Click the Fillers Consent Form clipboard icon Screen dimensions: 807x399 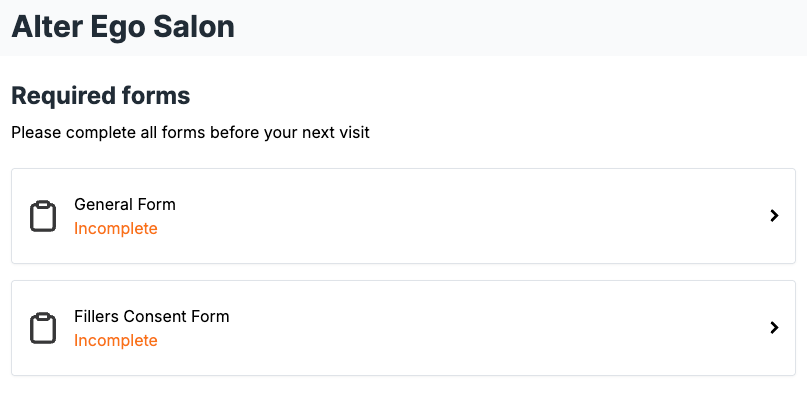click(43, 328)
